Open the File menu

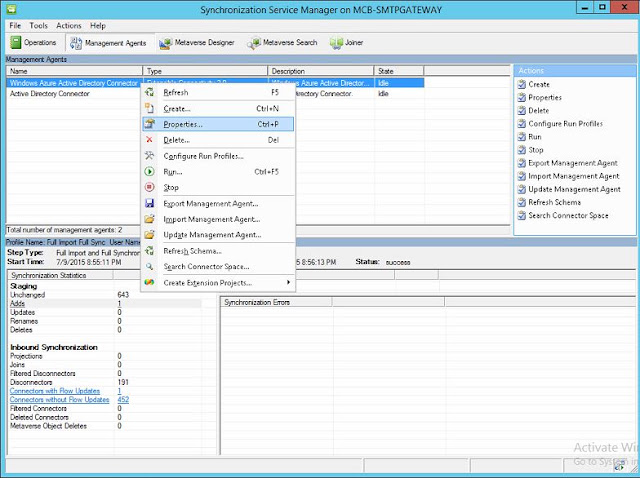pos(15,25)
